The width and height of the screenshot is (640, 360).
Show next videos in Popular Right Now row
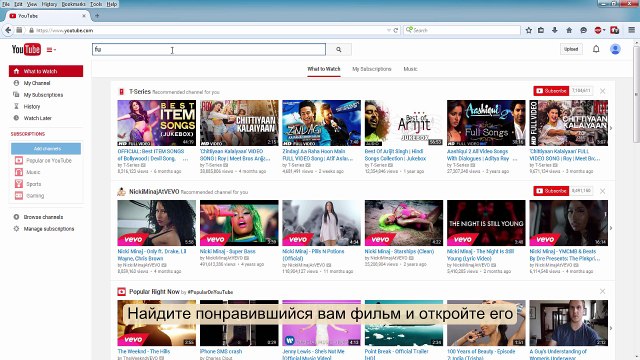click(x=611, y=328)
